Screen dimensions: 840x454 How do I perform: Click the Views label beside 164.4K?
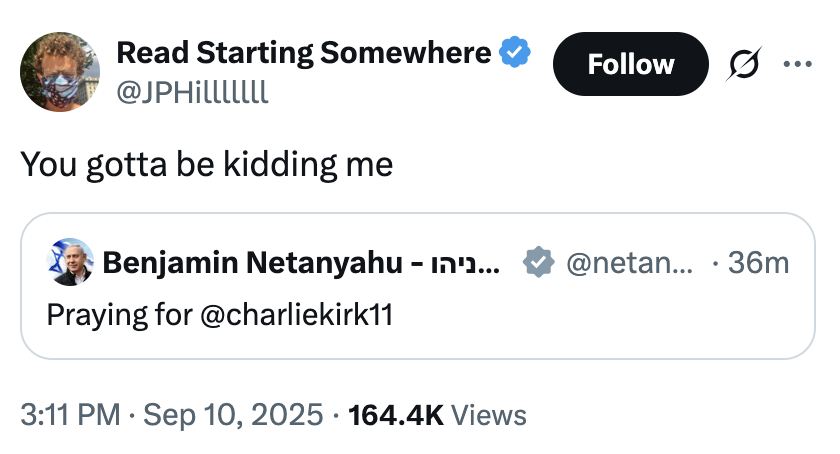pos(489,414)
